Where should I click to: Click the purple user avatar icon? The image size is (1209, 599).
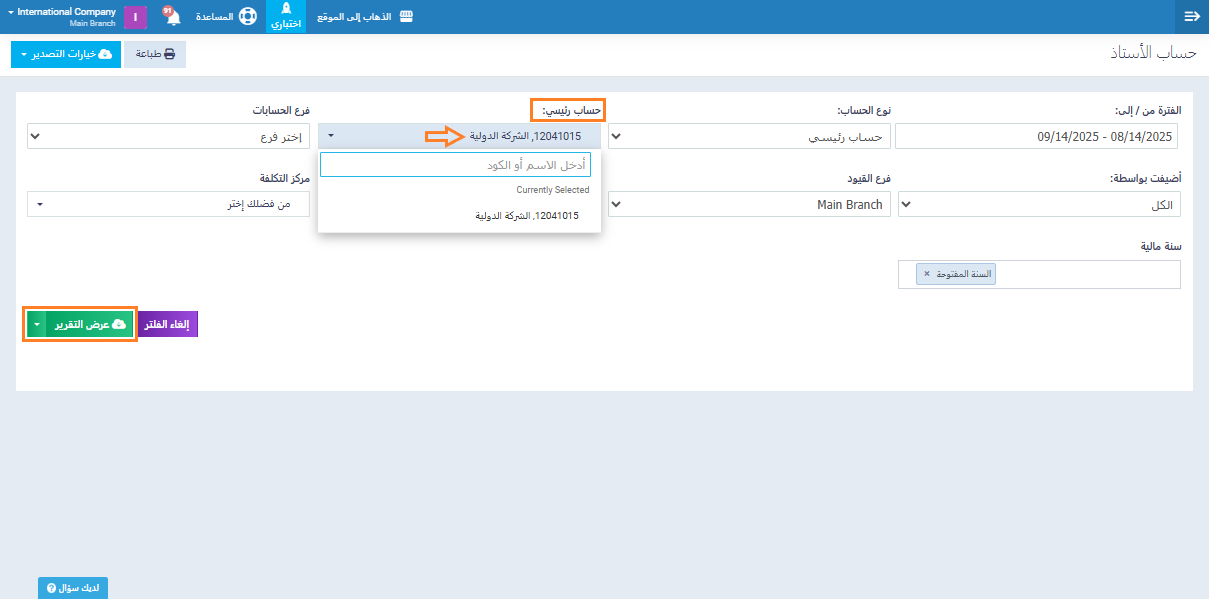click(135, 17)
